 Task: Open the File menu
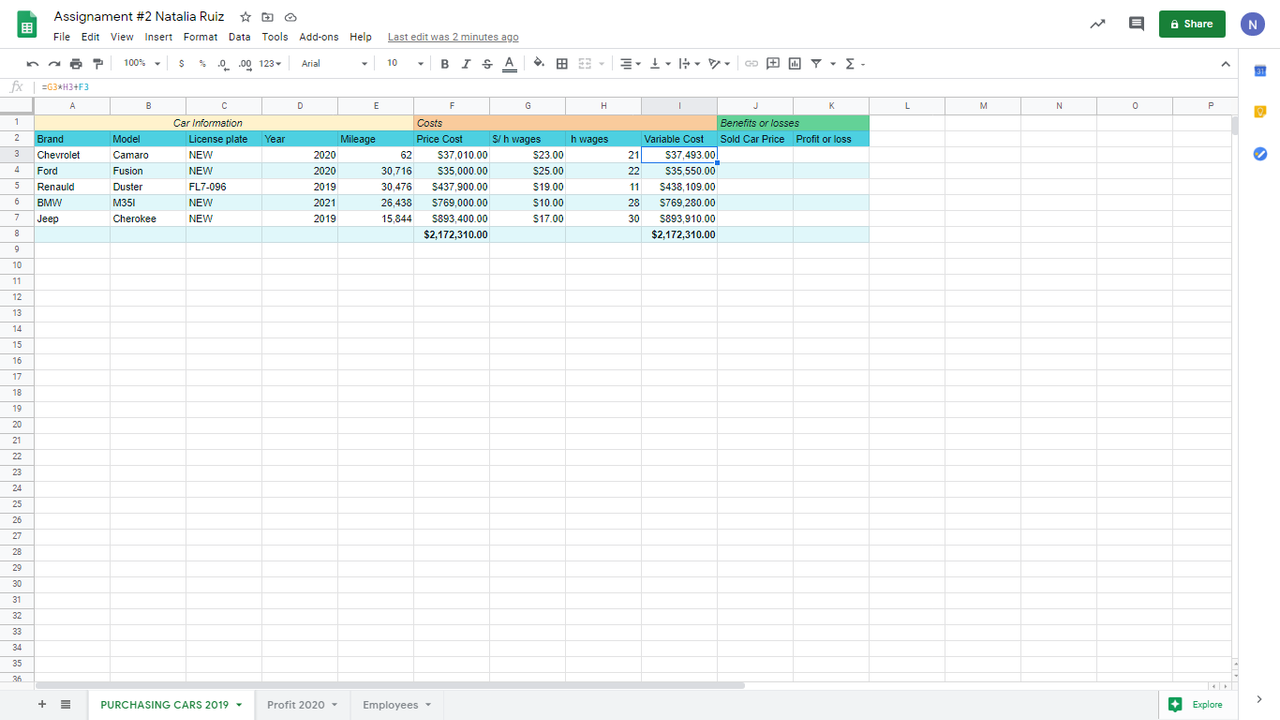(62, 37)
